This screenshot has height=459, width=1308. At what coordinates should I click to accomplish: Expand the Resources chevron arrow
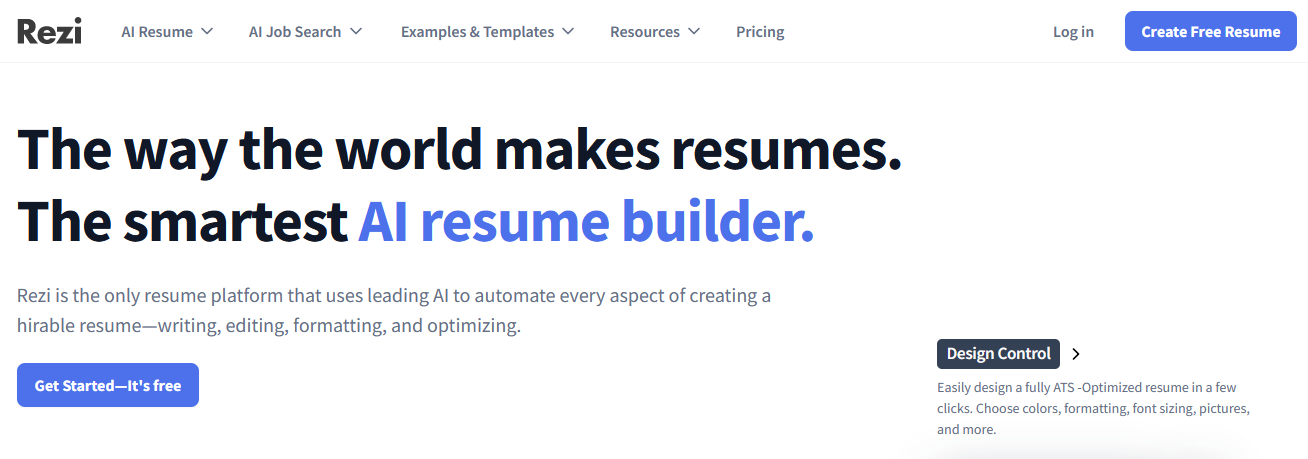point(693,32)
